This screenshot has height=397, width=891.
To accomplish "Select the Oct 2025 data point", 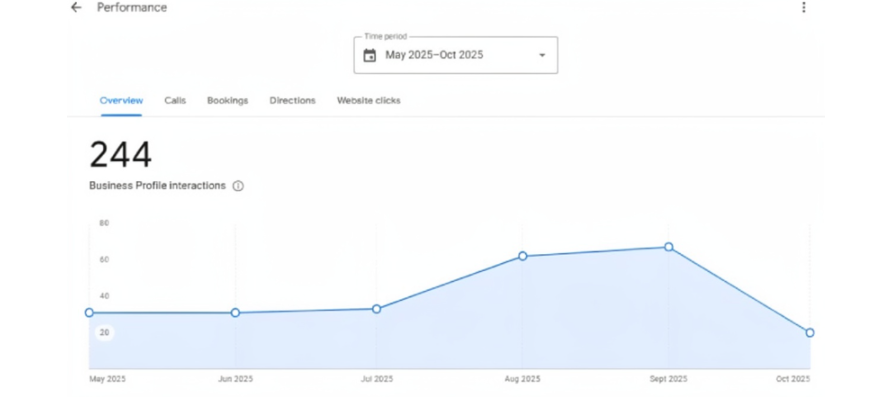I will 810,333.
